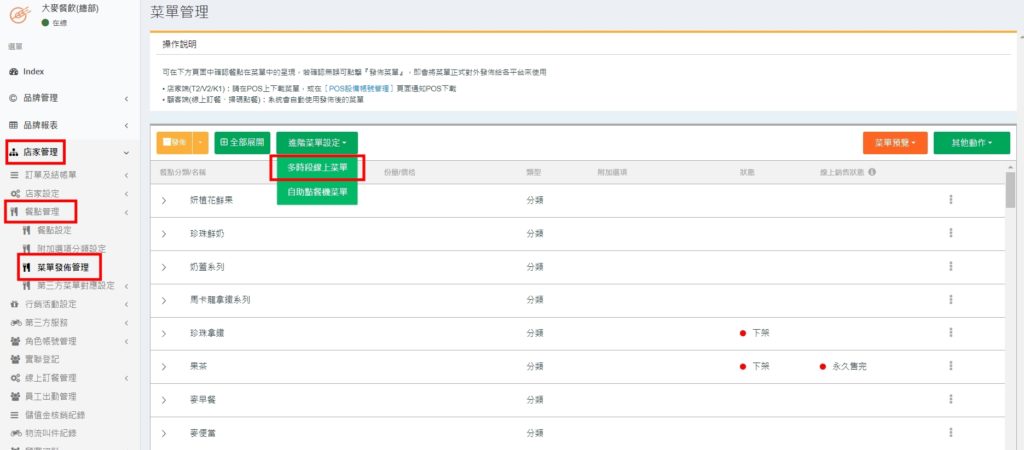Expand the 馬卡龍拿鐵系列 category row
This screenshot has height=450, width=1024.
click(x=165, y=299)
